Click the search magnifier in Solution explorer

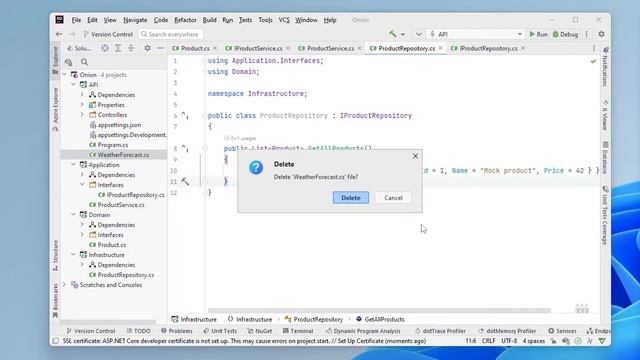pos(84,62)
